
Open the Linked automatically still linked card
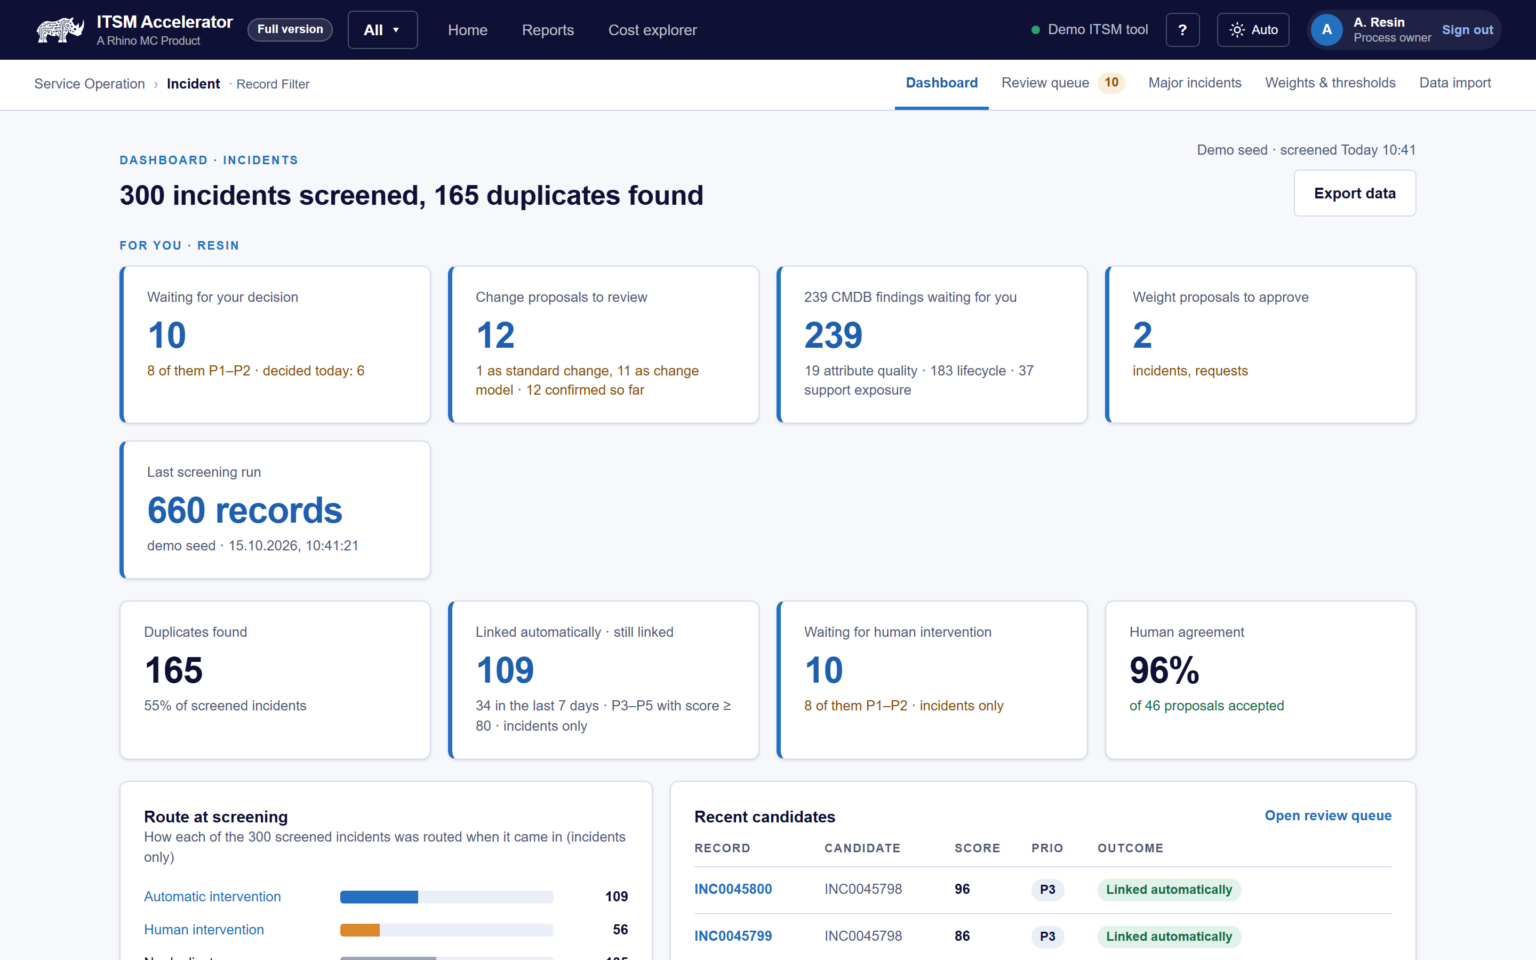[604, 680]
